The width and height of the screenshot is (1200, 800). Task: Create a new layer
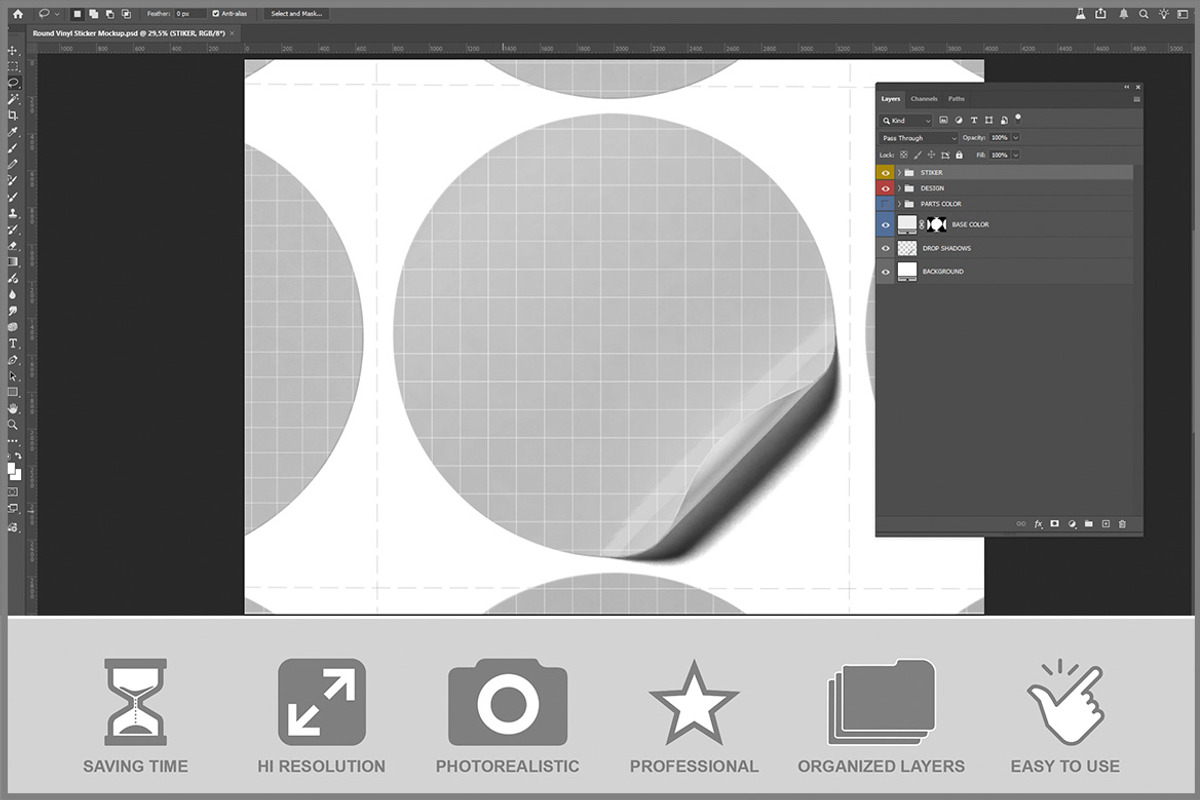tap(1105, 523)
